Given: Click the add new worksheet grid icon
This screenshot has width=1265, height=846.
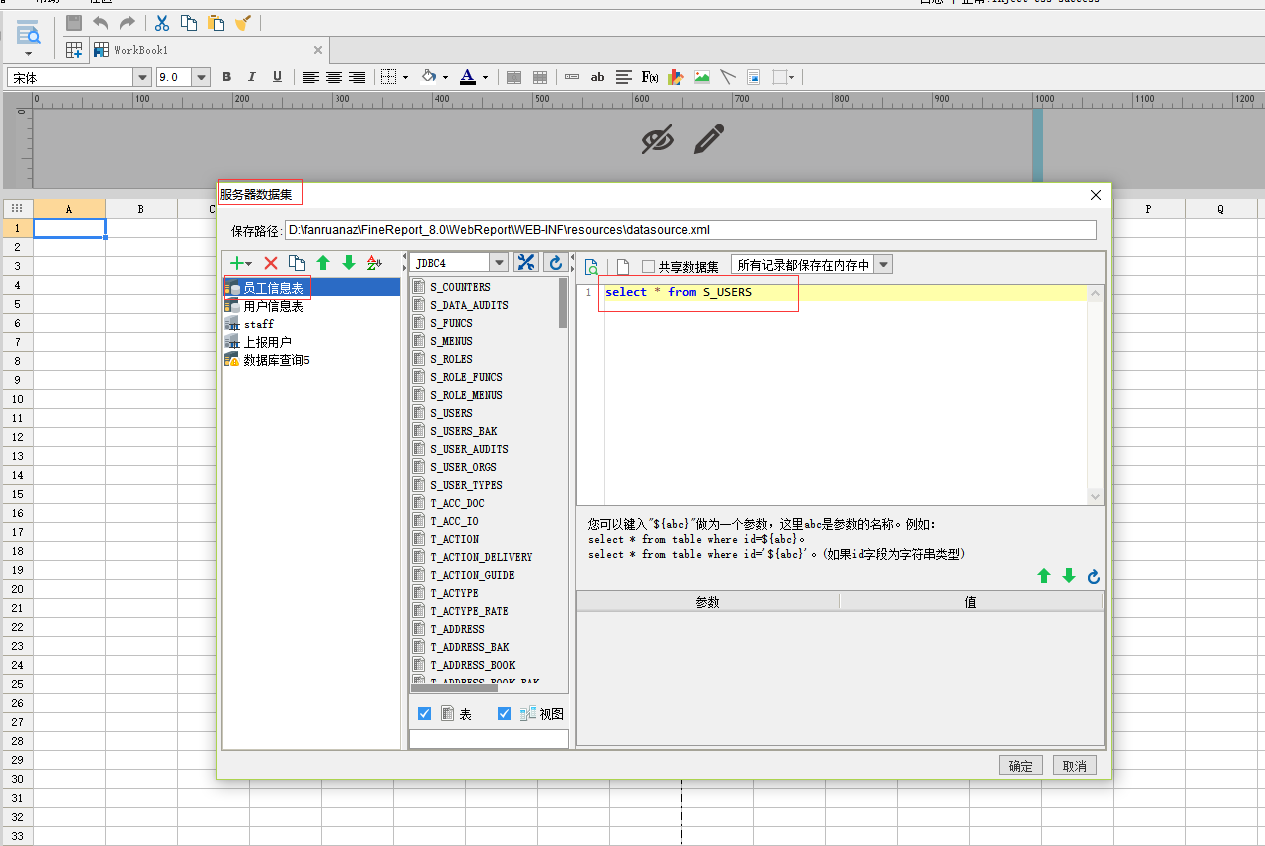Looking at the screenshot, I should [x=74, y=50].
